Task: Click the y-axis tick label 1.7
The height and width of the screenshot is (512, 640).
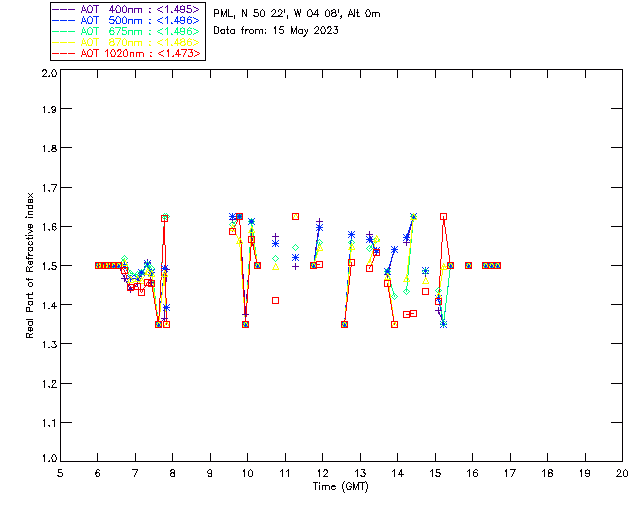Action: (49, 188)
